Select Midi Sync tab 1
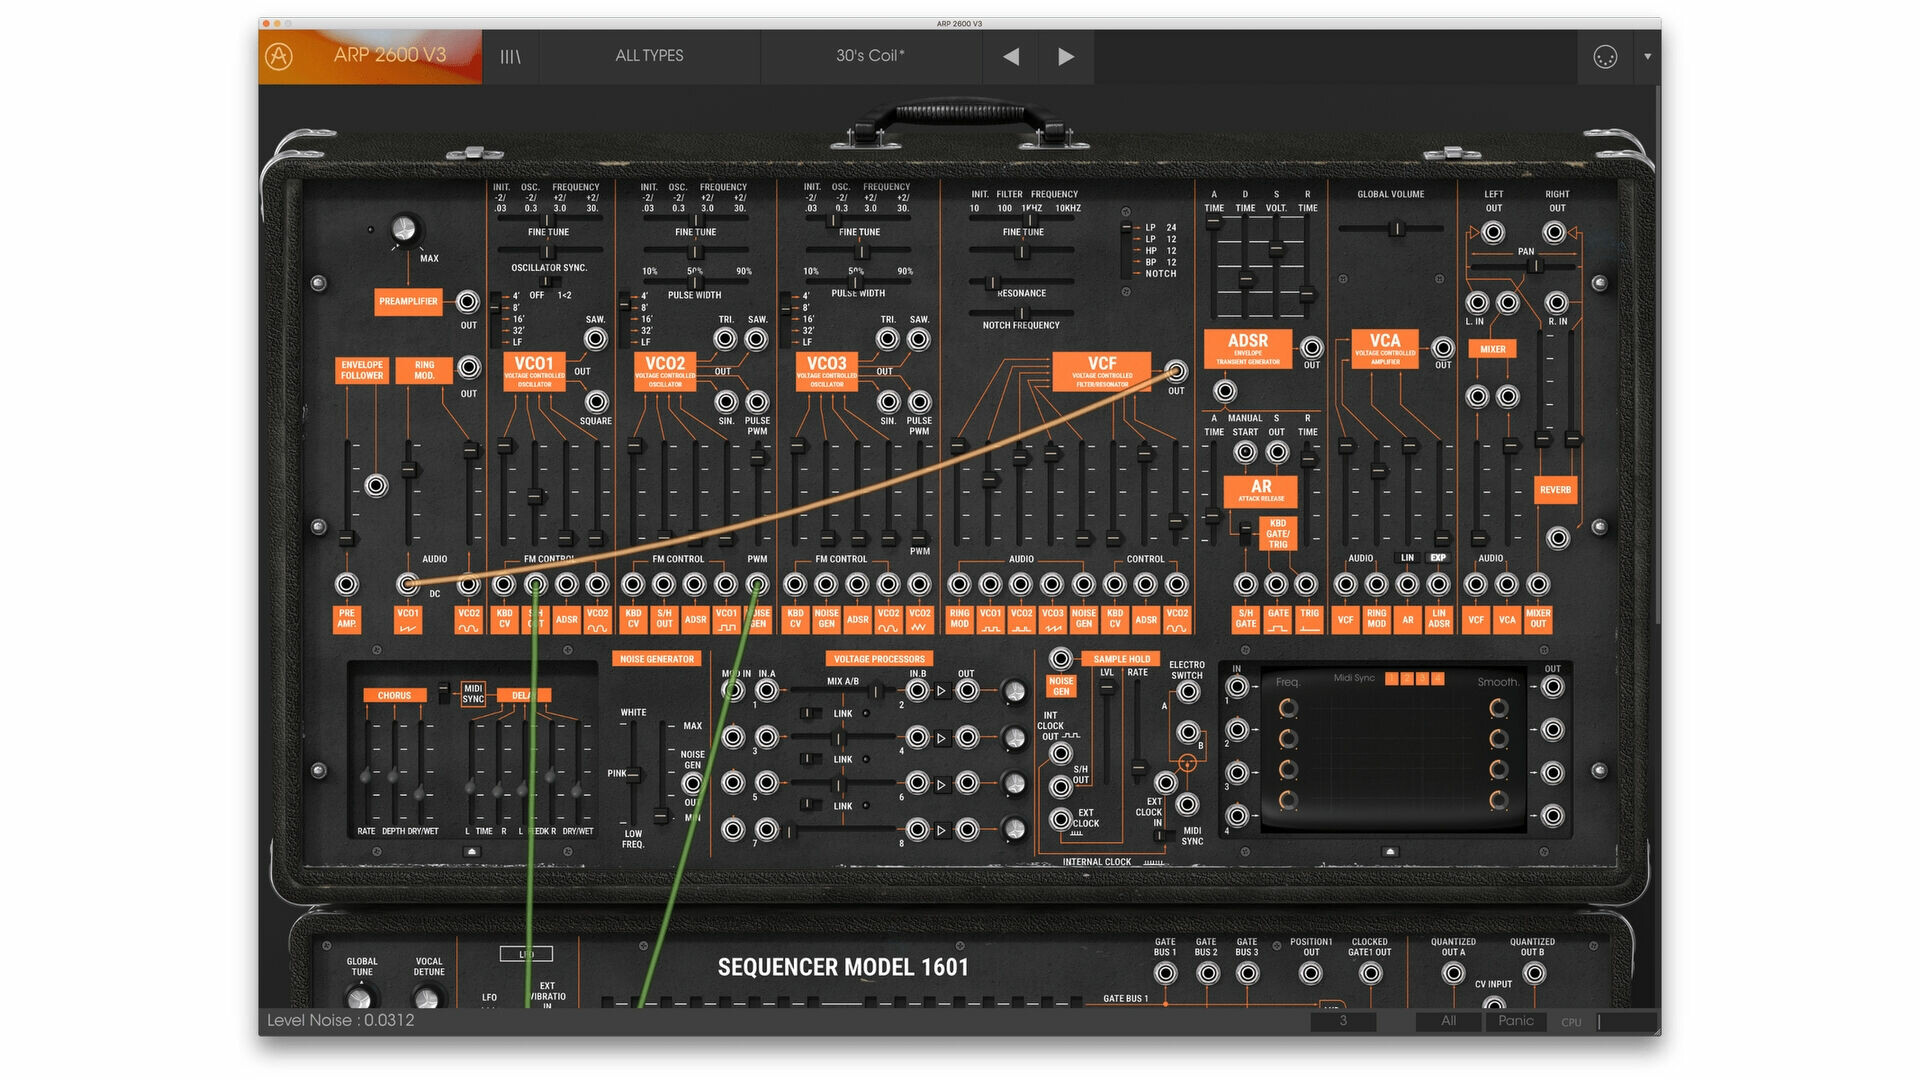The image size is (1920, 1080). point(1391,679)
